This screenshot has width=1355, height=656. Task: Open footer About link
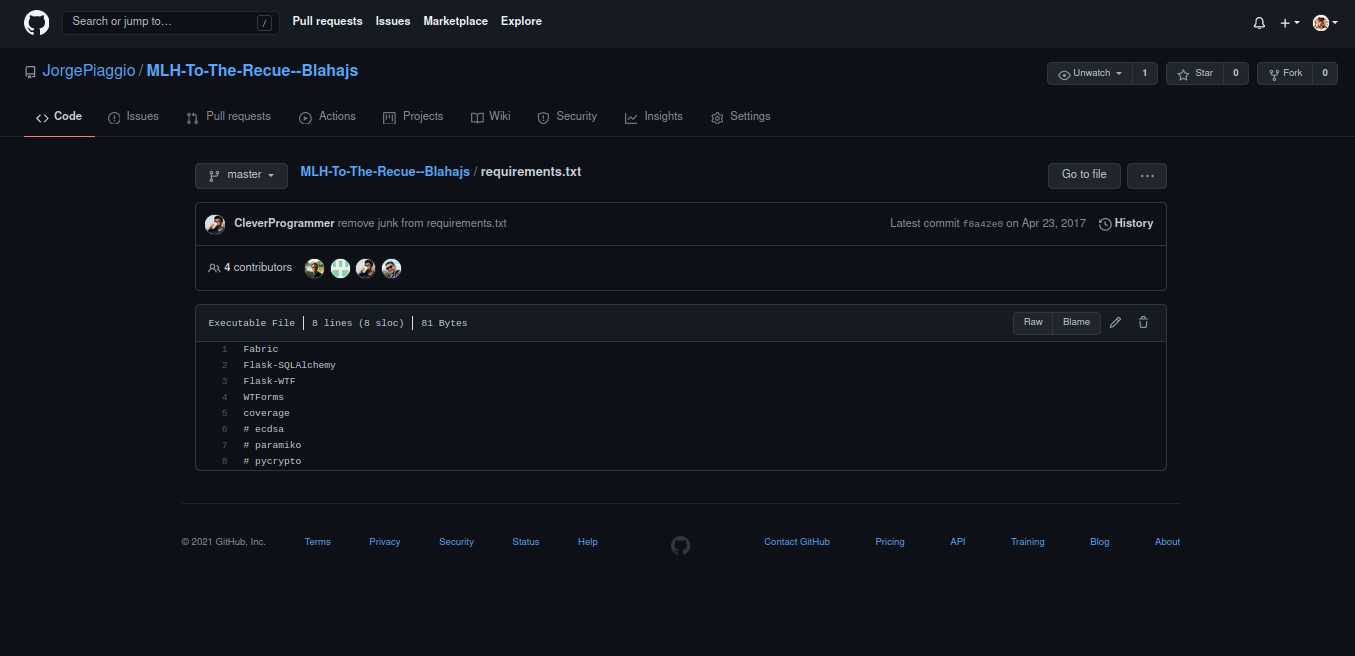click(x=1168, y=542)
